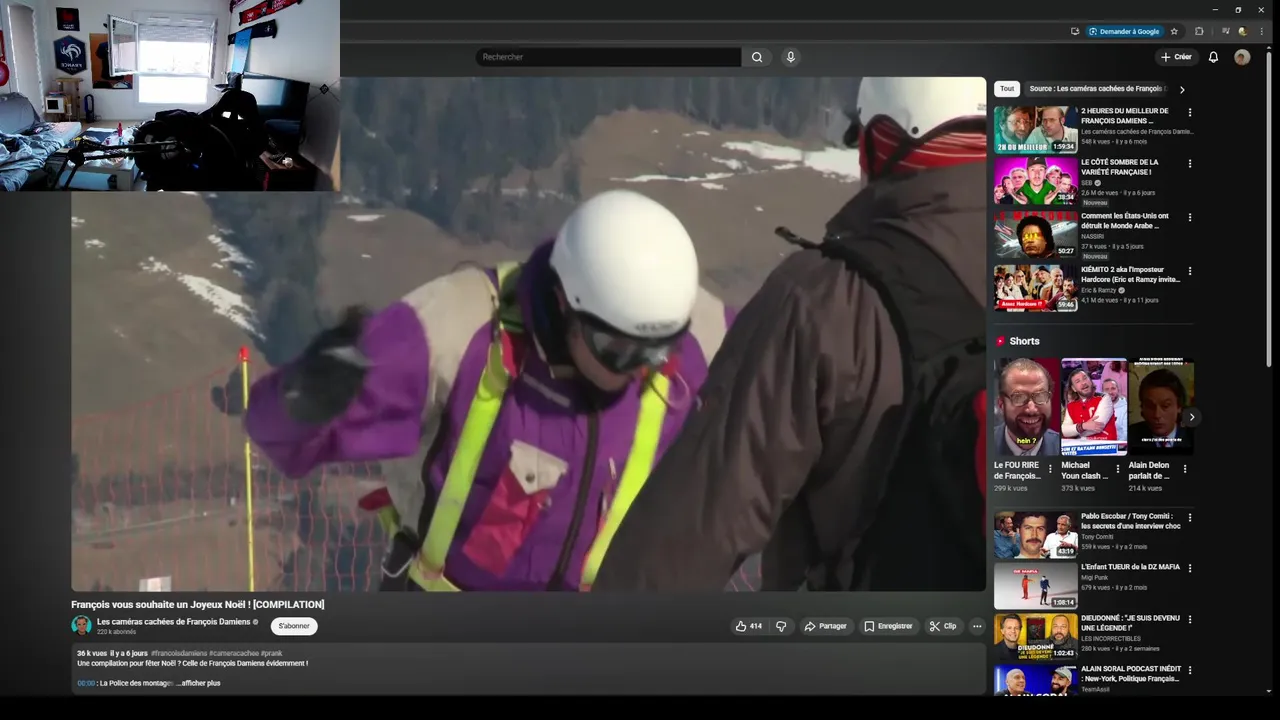The height and width of the screenshot is (720, 1280).
Task: Jump to 00:00 timestamp in description
Action: (86, 683)
